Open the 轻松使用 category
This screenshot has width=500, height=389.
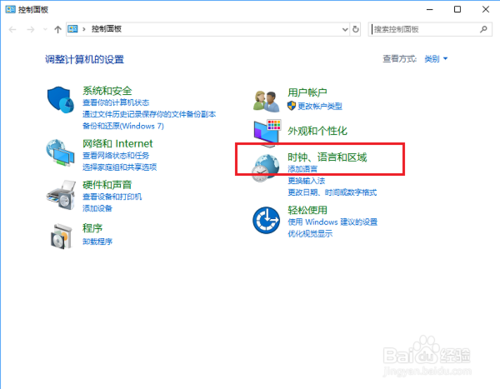307,210
